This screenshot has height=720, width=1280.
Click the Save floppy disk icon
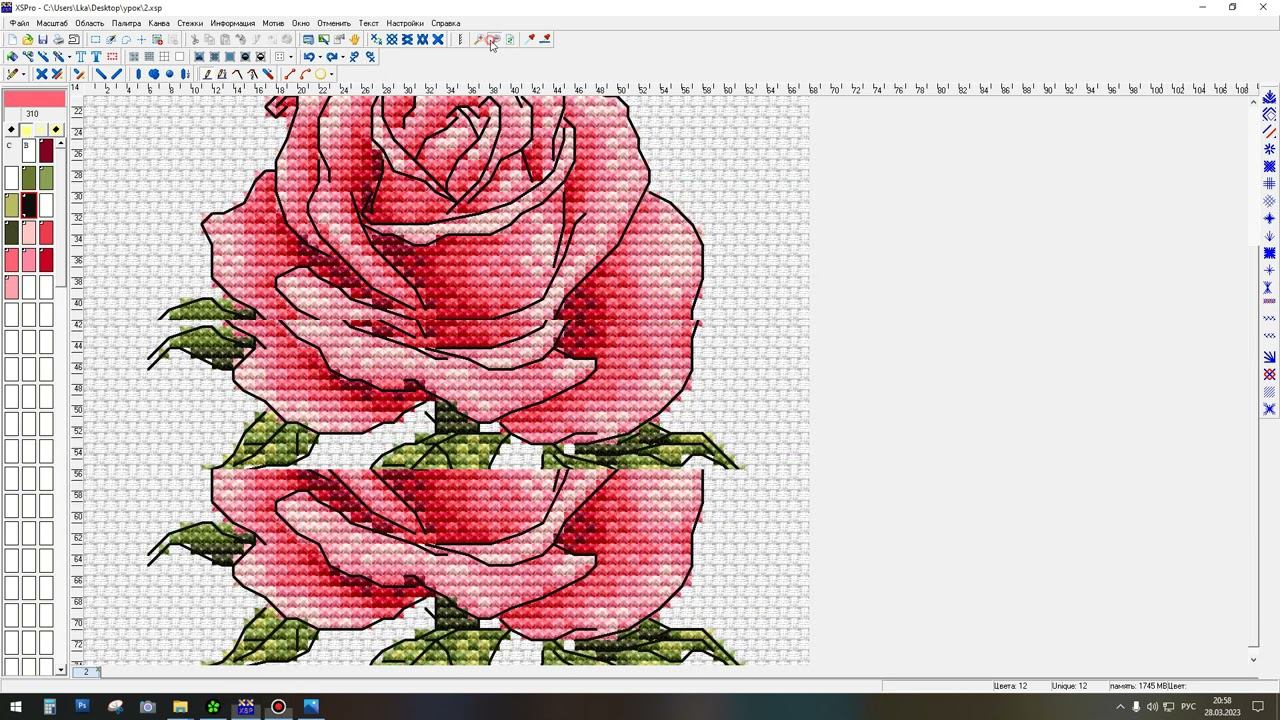pos(42,40)
